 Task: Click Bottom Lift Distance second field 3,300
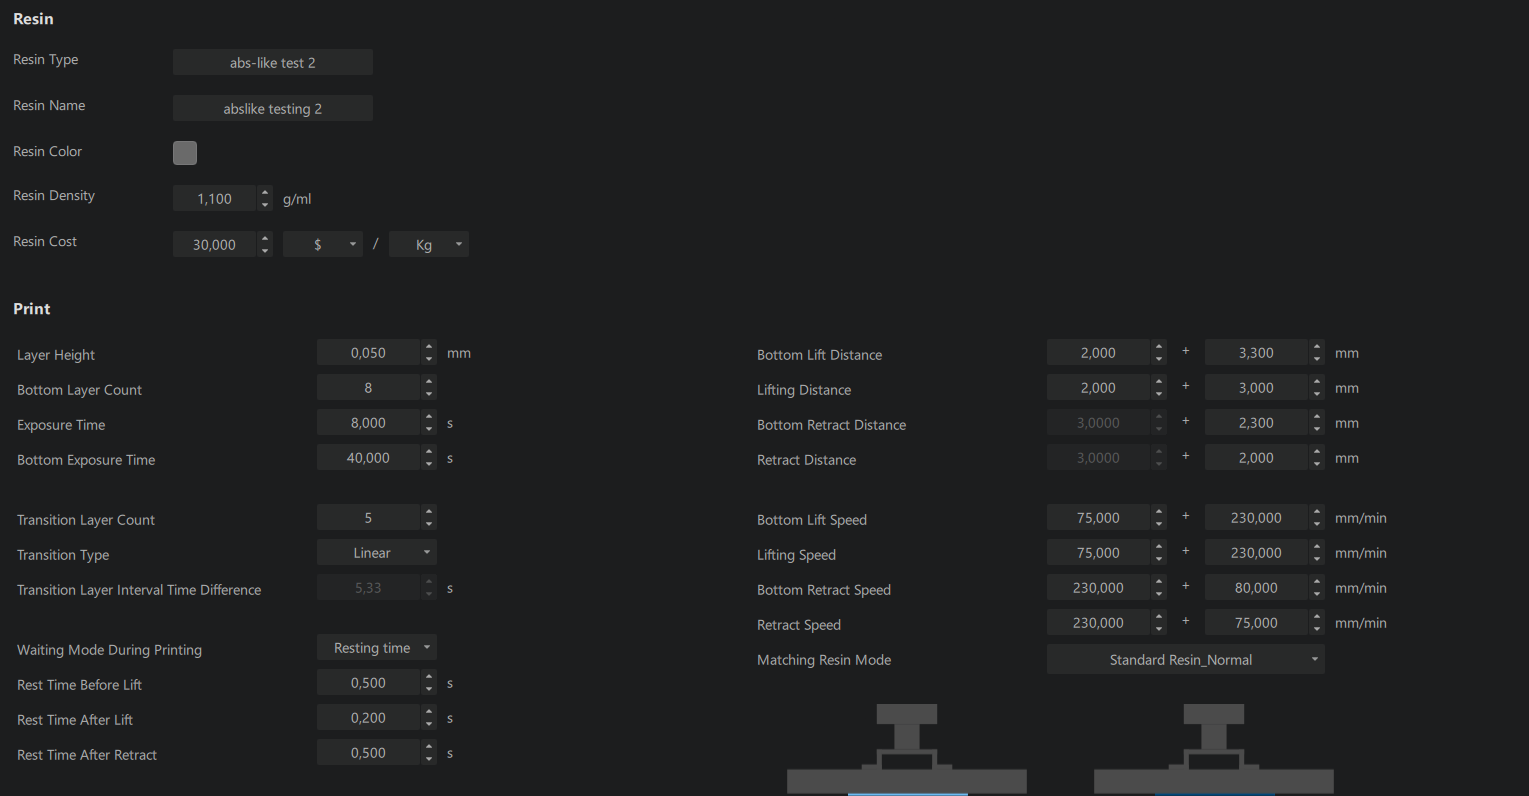pyautogui.click(x=1256, y=352)
